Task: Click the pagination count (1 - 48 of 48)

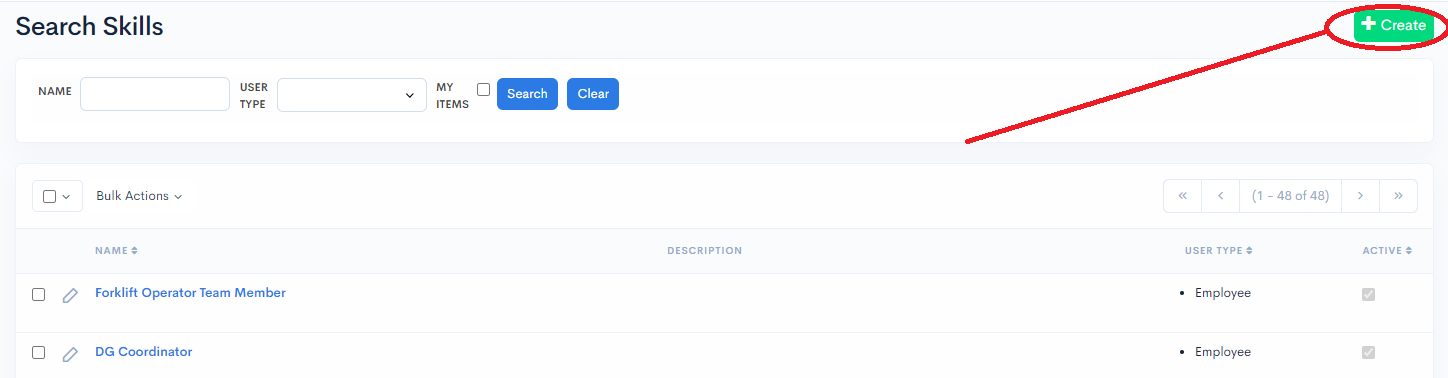Action: coord(1290,196)
